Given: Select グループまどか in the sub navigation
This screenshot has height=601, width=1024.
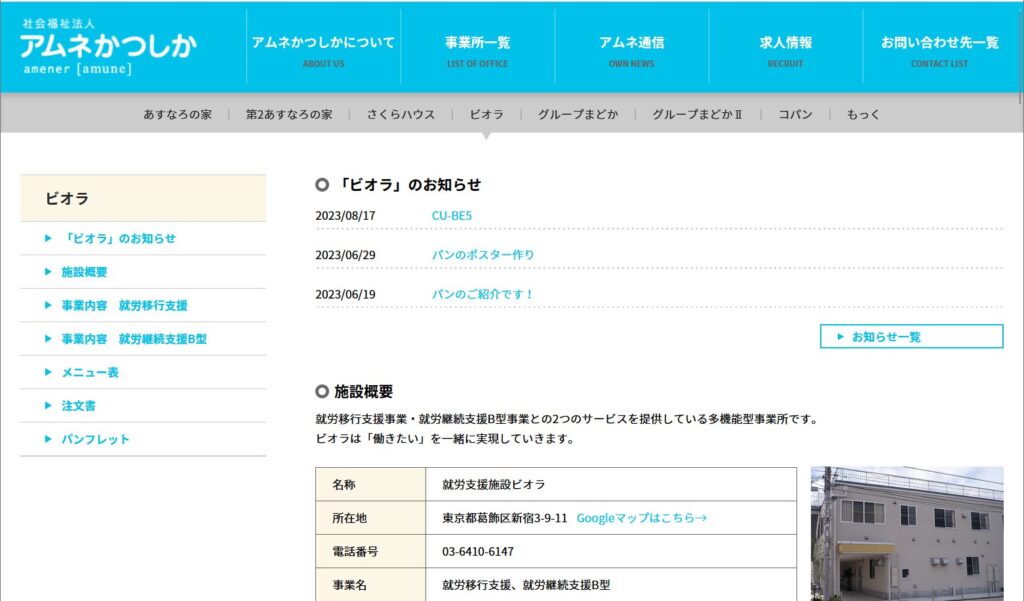Looking at the screenshot, I should [x=577, y=114].
